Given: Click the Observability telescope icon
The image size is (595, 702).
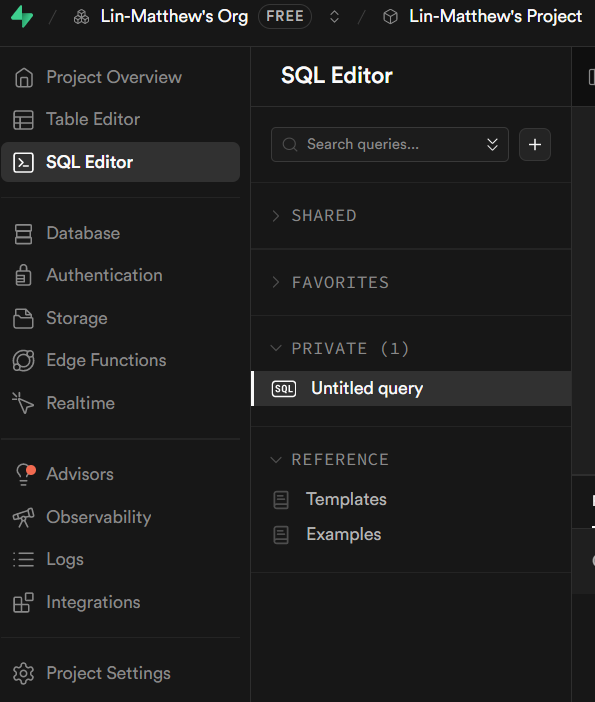Looking at the screenshot, I should [23, 518].
